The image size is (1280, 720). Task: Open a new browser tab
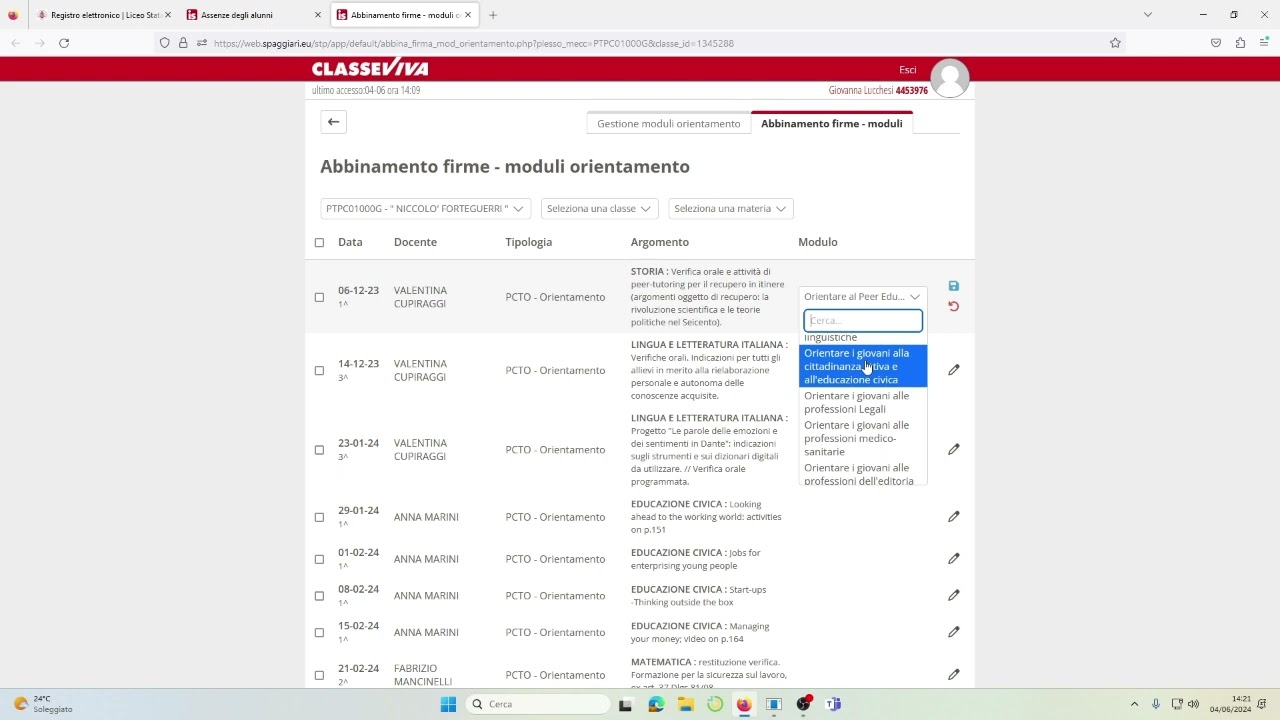point(493,15)
